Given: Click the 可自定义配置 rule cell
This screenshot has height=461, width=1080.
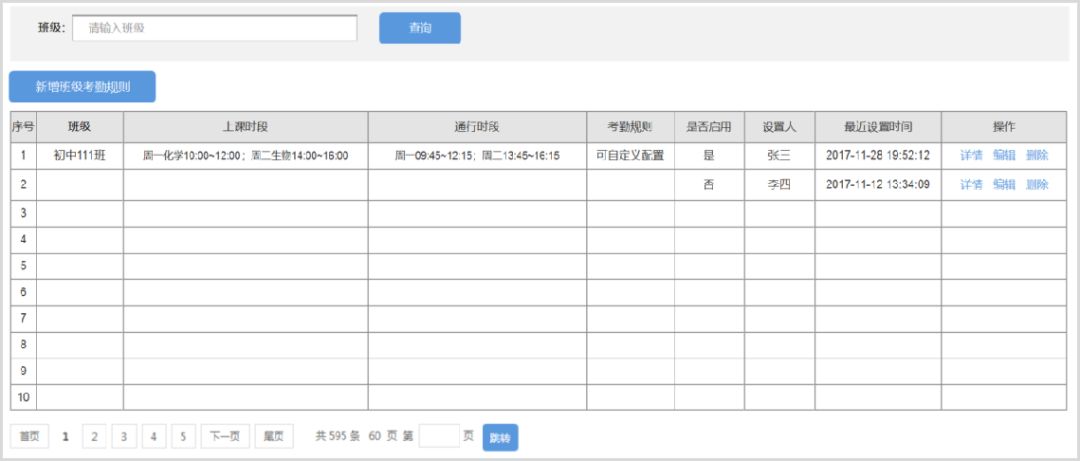Looking at the screenshot, I should pos(630,156).
